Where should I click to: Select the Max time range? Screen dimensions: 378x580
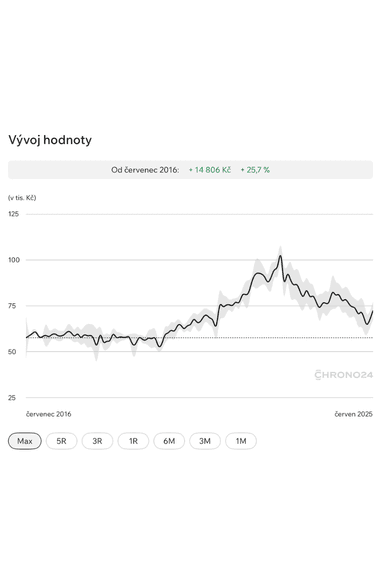pos(25,441)
